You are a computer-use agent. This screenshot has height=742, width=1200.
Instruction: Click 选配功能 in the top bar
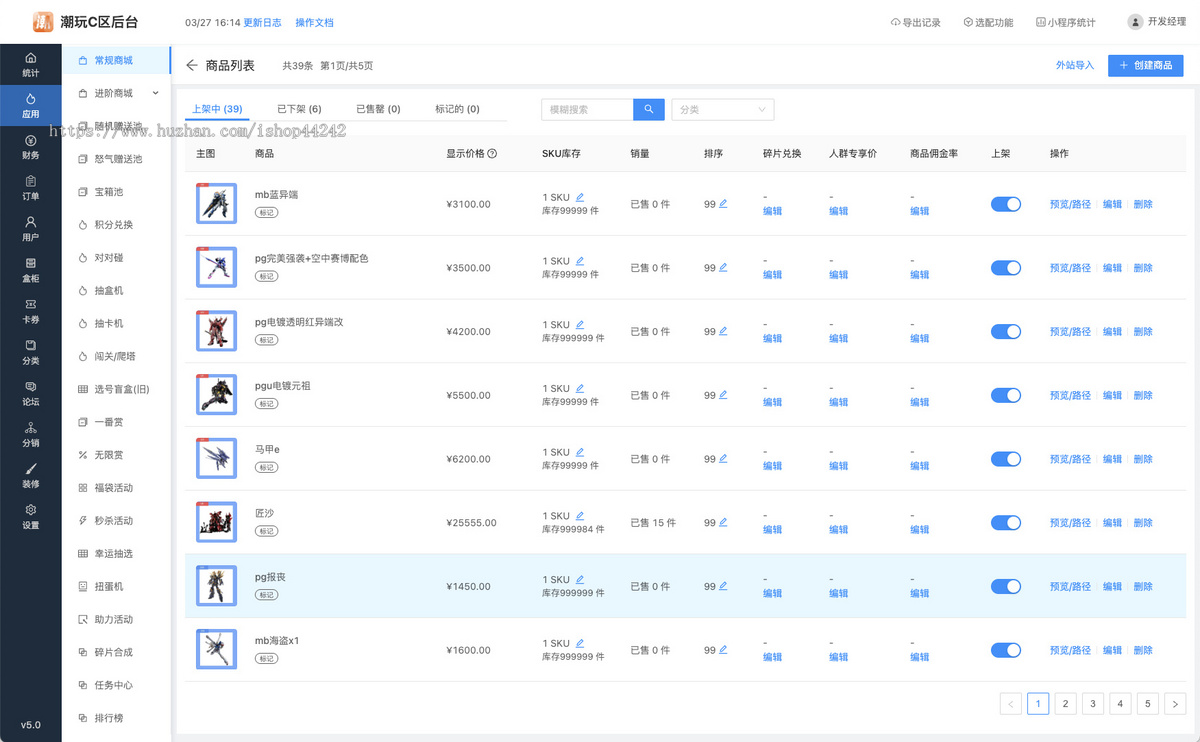coord(988,22)
